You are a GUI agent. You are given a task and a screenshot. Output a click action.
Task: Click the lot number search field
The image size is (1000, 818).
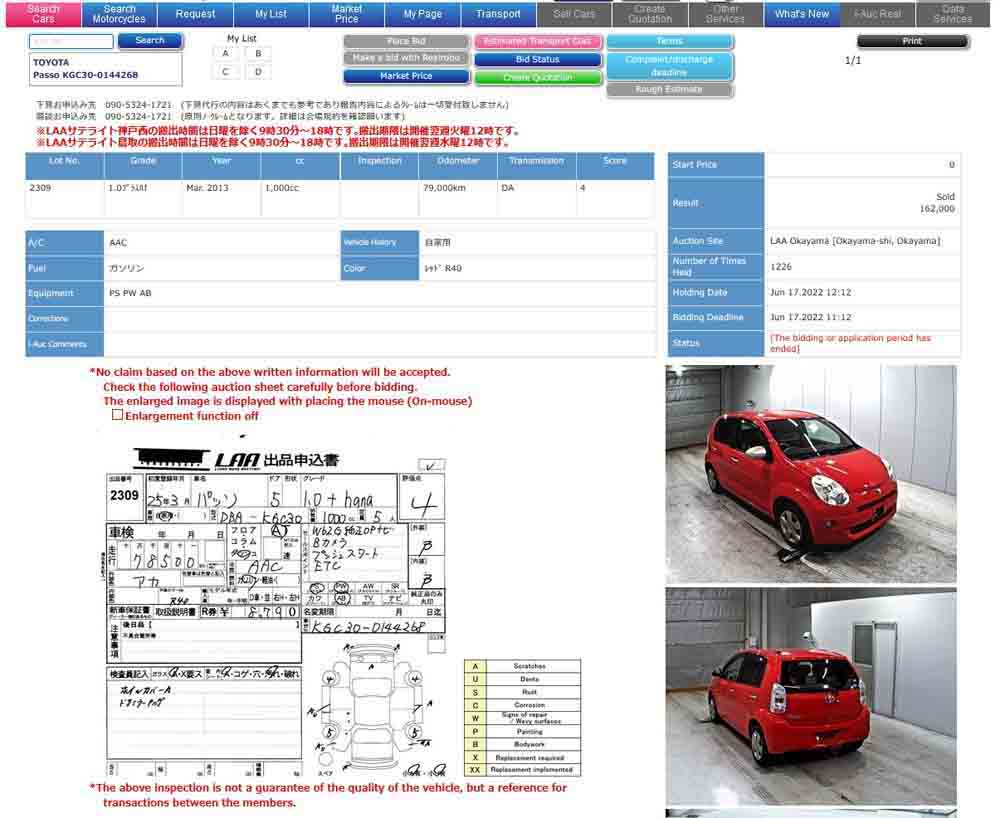pos(71,41)
